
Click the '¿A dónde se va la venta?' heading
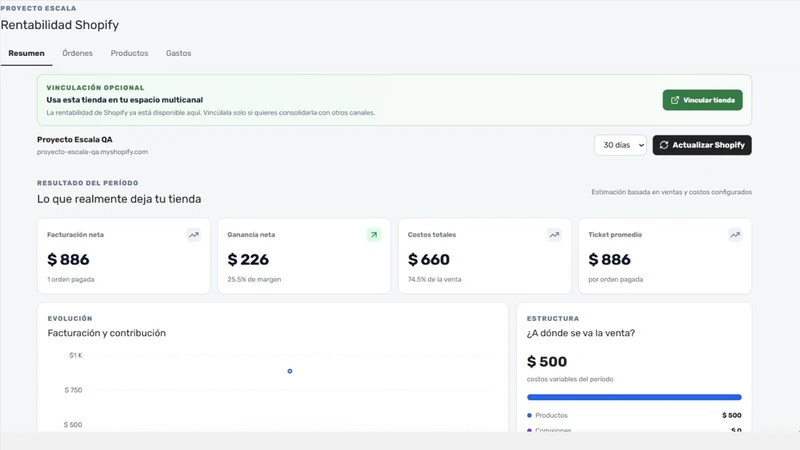581,333
